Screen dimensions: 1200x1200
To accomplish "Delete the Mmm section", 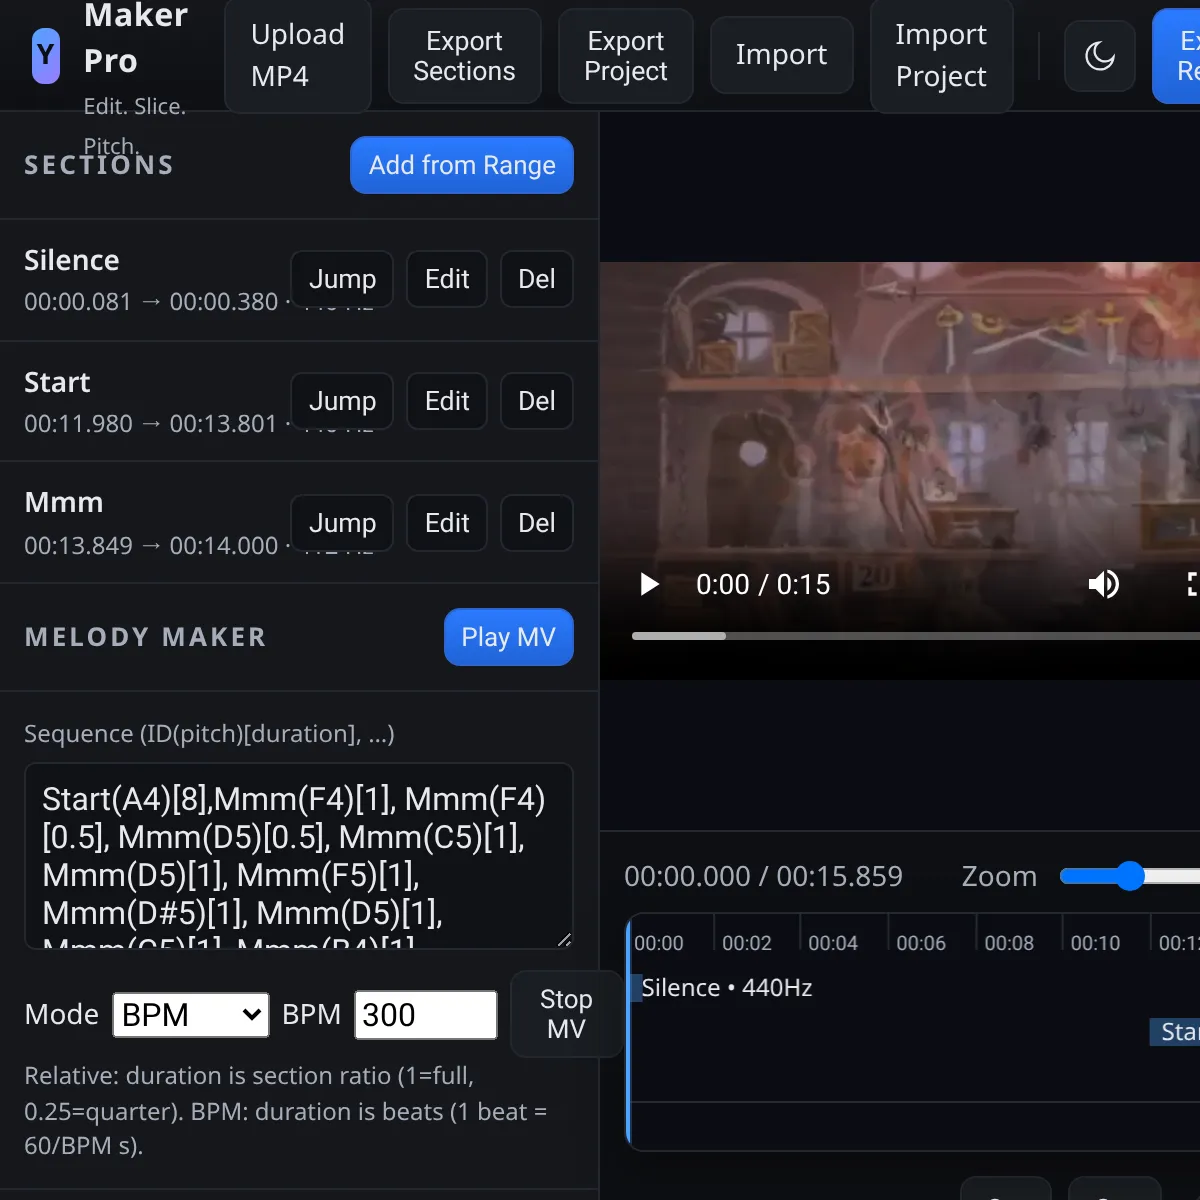I will 536,523.
